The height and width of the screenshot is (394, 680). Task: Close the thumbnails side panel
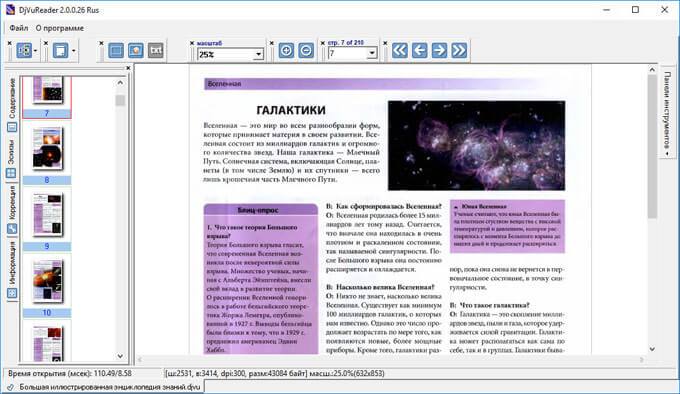(128, 68)
